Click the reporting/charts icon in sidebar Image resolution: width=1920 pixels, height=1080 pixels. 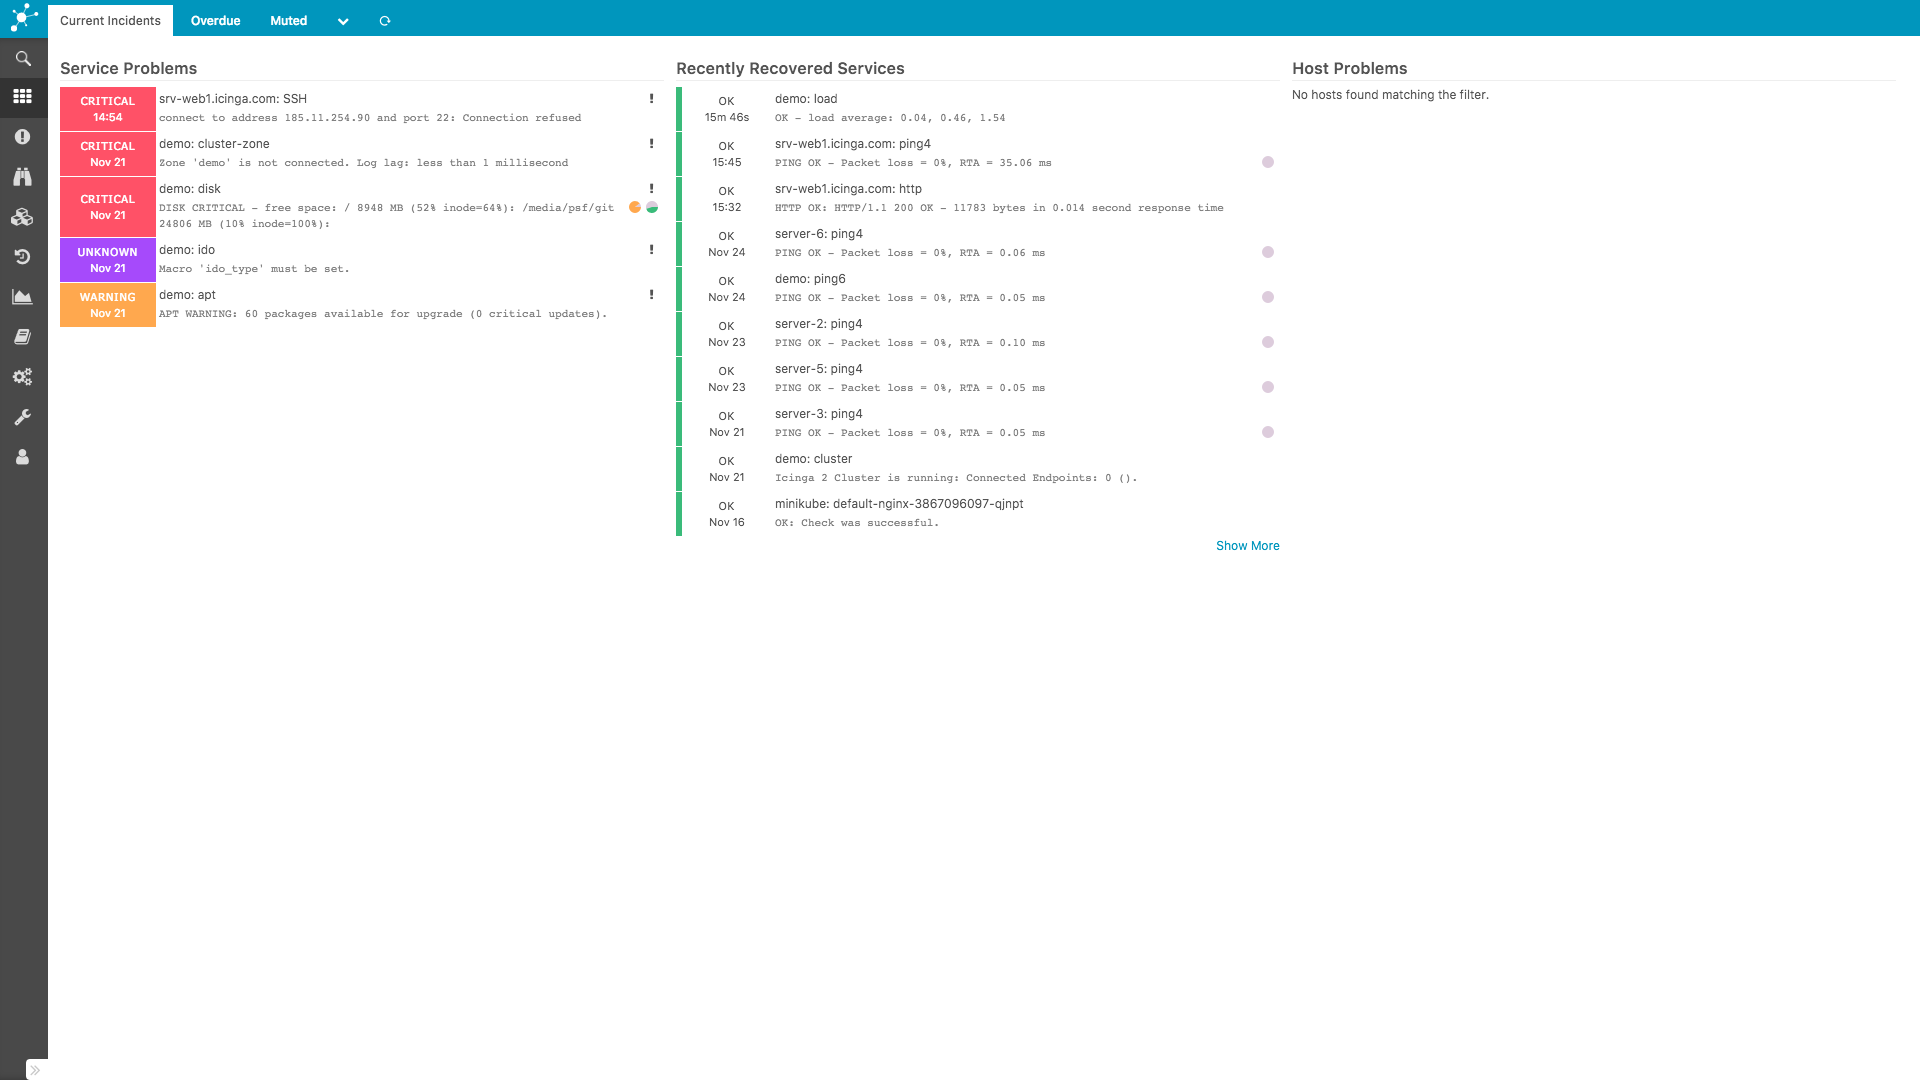[24, 297]
